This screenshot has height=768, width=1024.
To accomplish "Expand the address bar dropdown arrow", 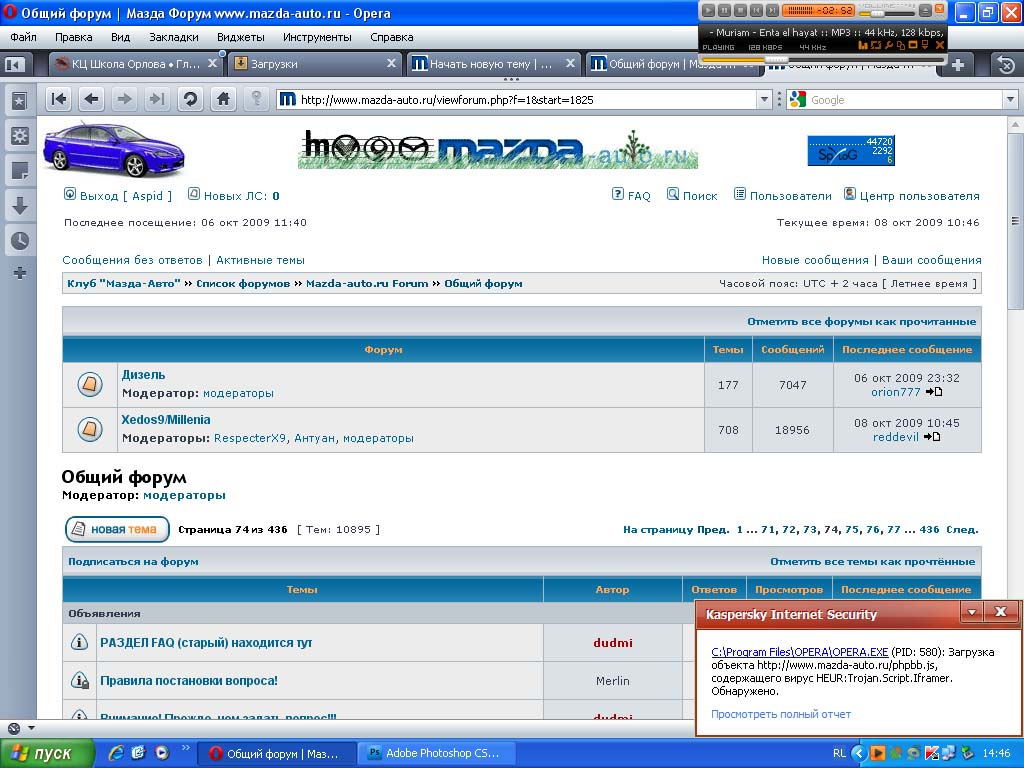I will pyautogui.click(x=764, y=100).
